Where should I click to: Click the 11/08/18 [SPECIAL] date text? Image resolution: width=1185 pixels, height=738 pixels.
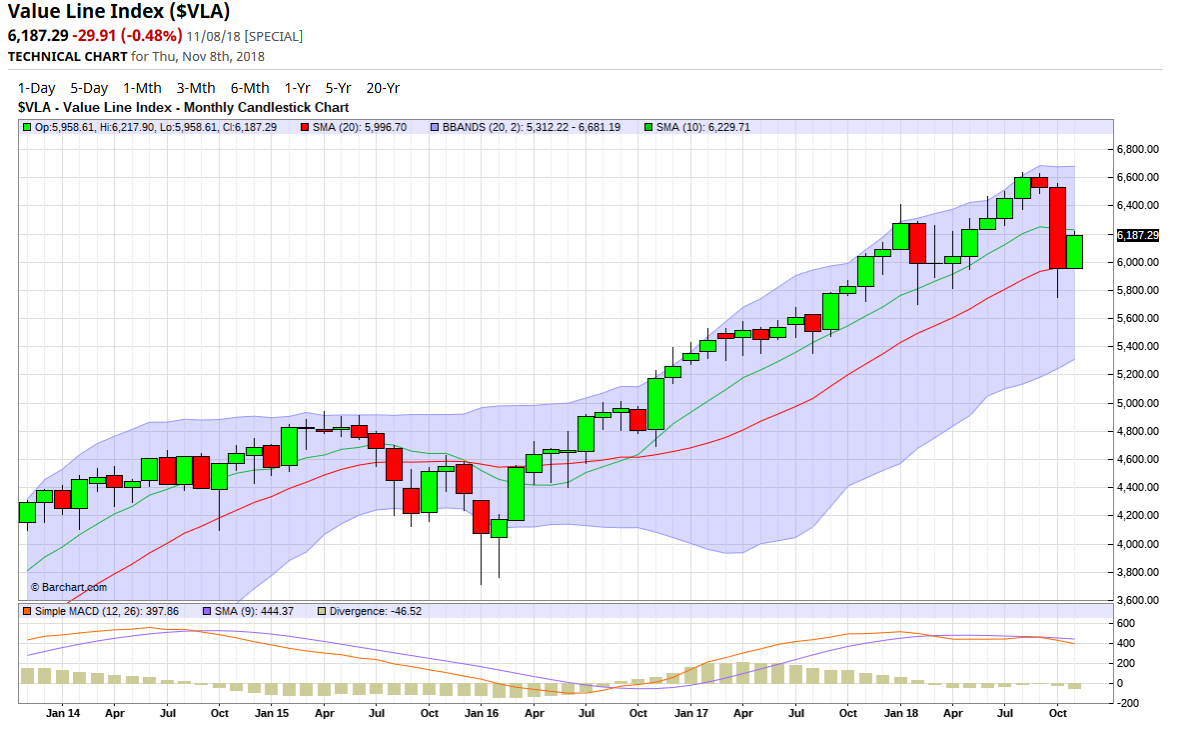coord(245,36)
